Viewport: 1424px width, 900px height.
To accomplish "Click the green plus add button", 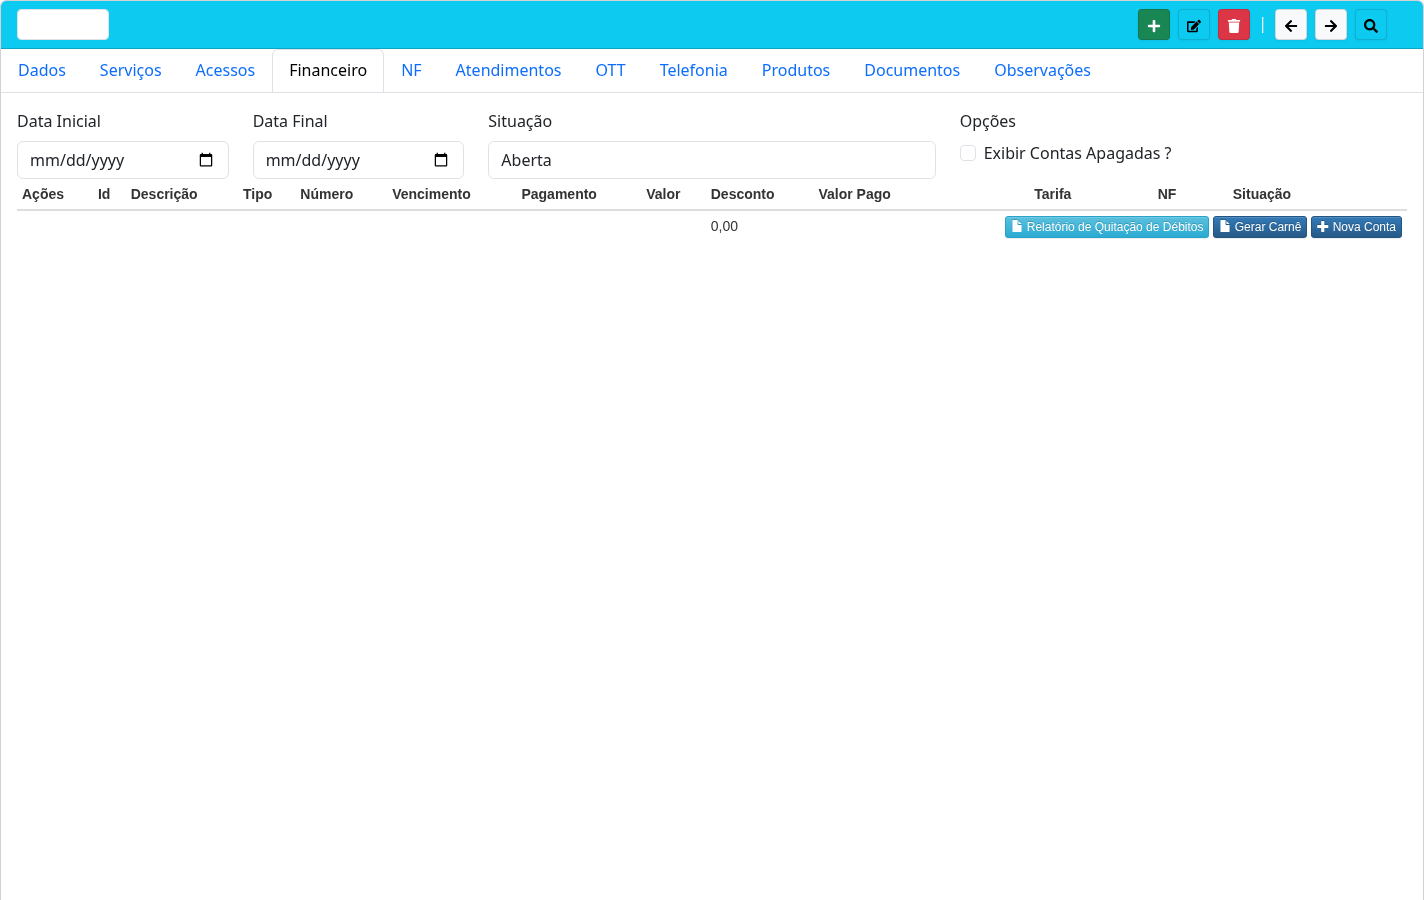I will (1153, 25).
